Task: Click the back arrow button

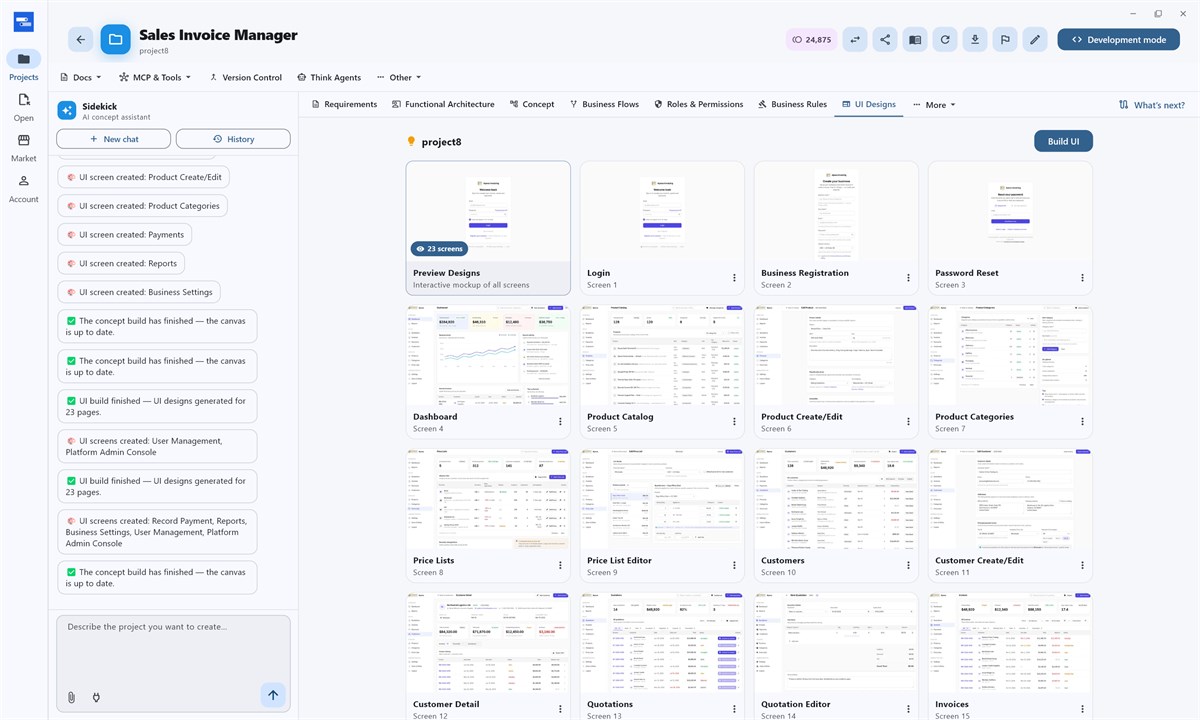Action: (81, 40)
